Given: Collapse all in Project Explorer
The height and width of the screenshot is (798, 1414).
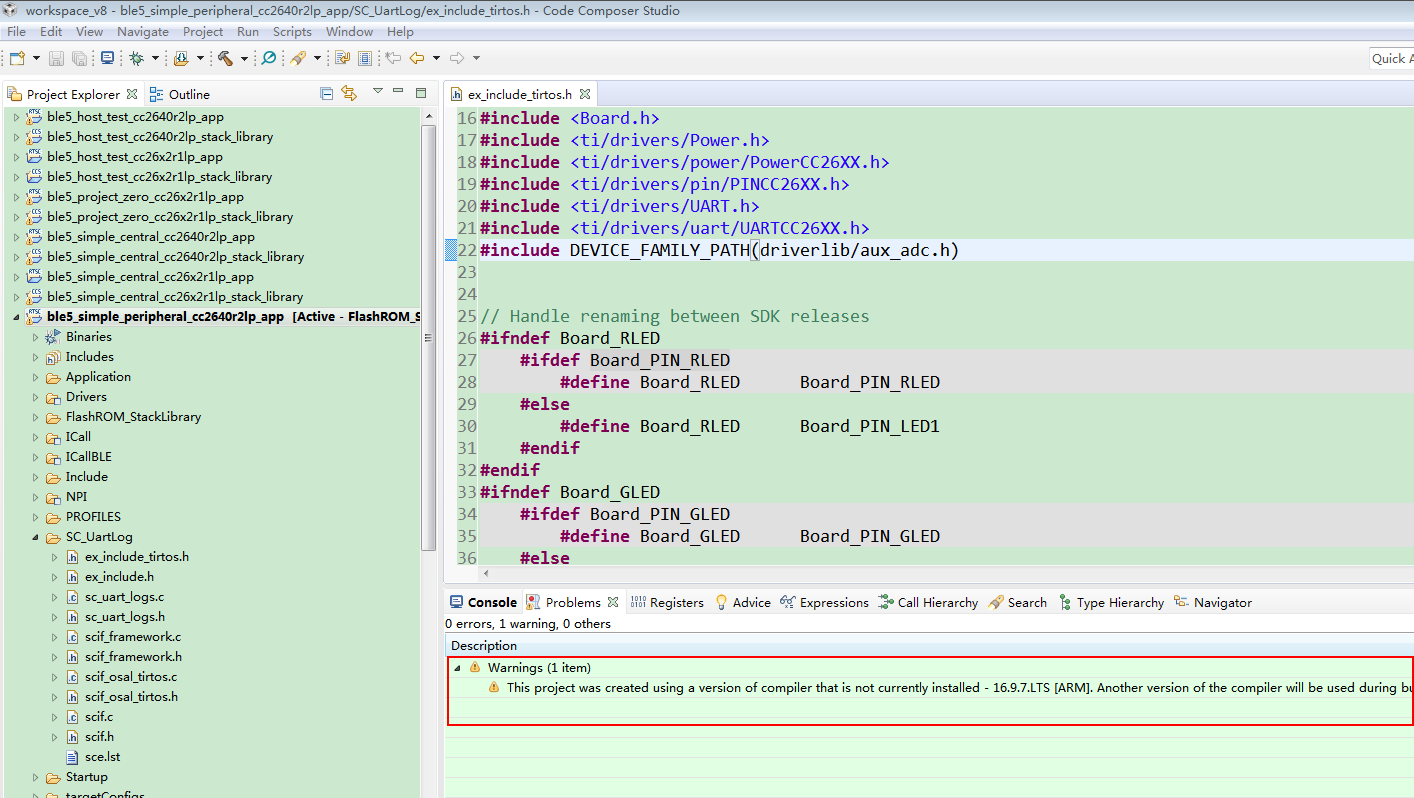Looking at the screenshot, I should (326, 93).
